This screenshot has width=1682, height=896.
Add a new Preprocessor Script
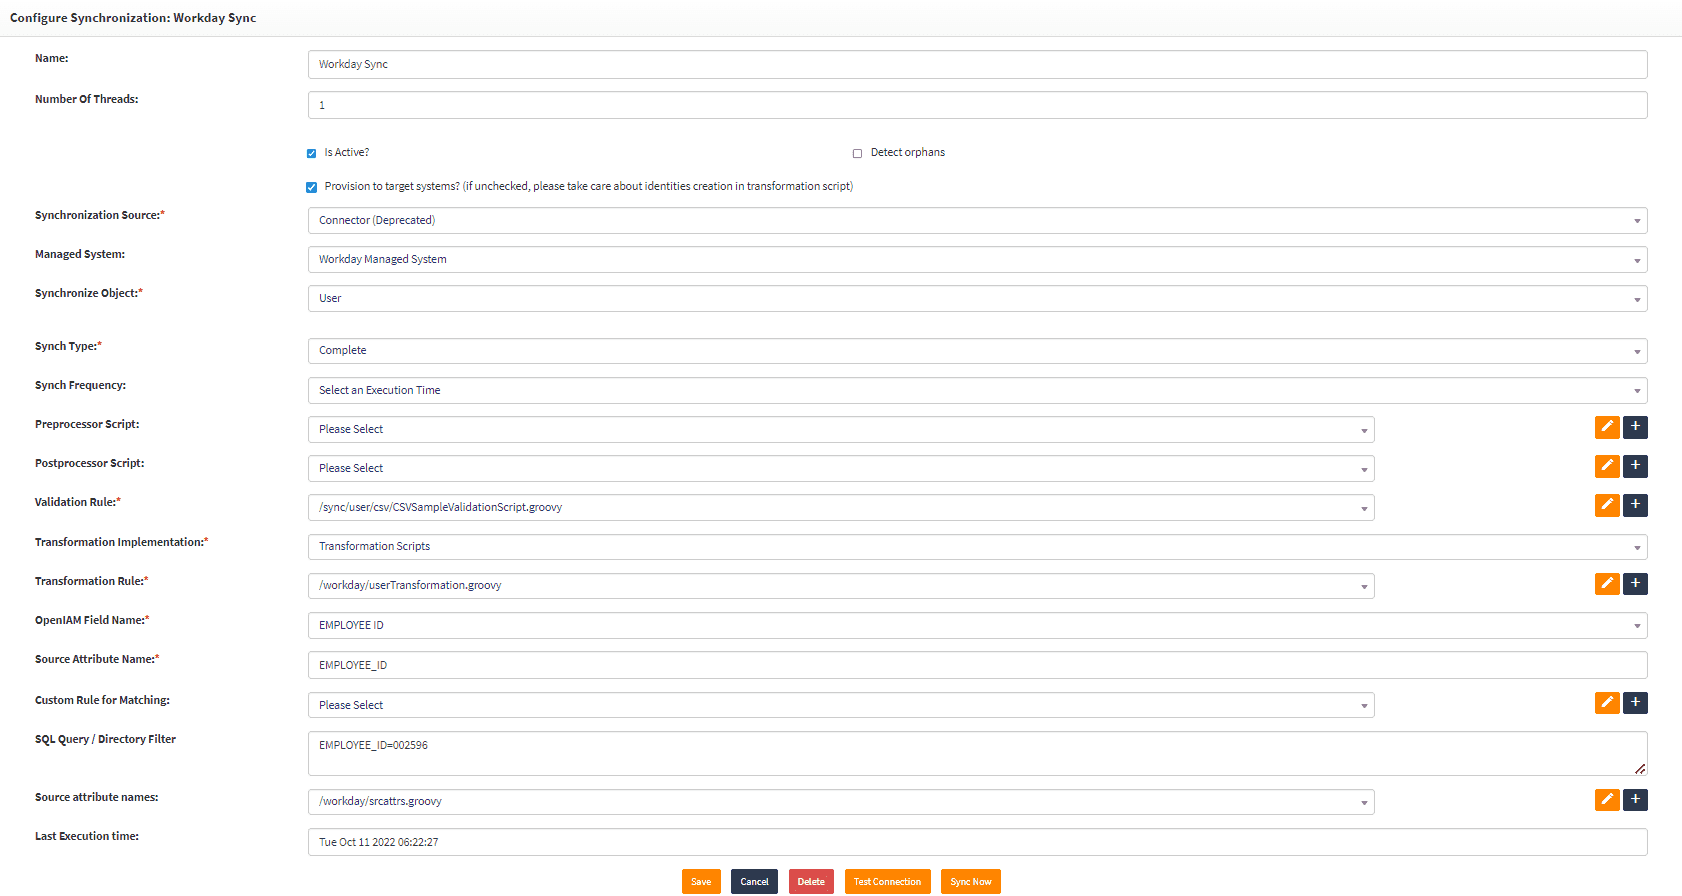coord(1635,427)
